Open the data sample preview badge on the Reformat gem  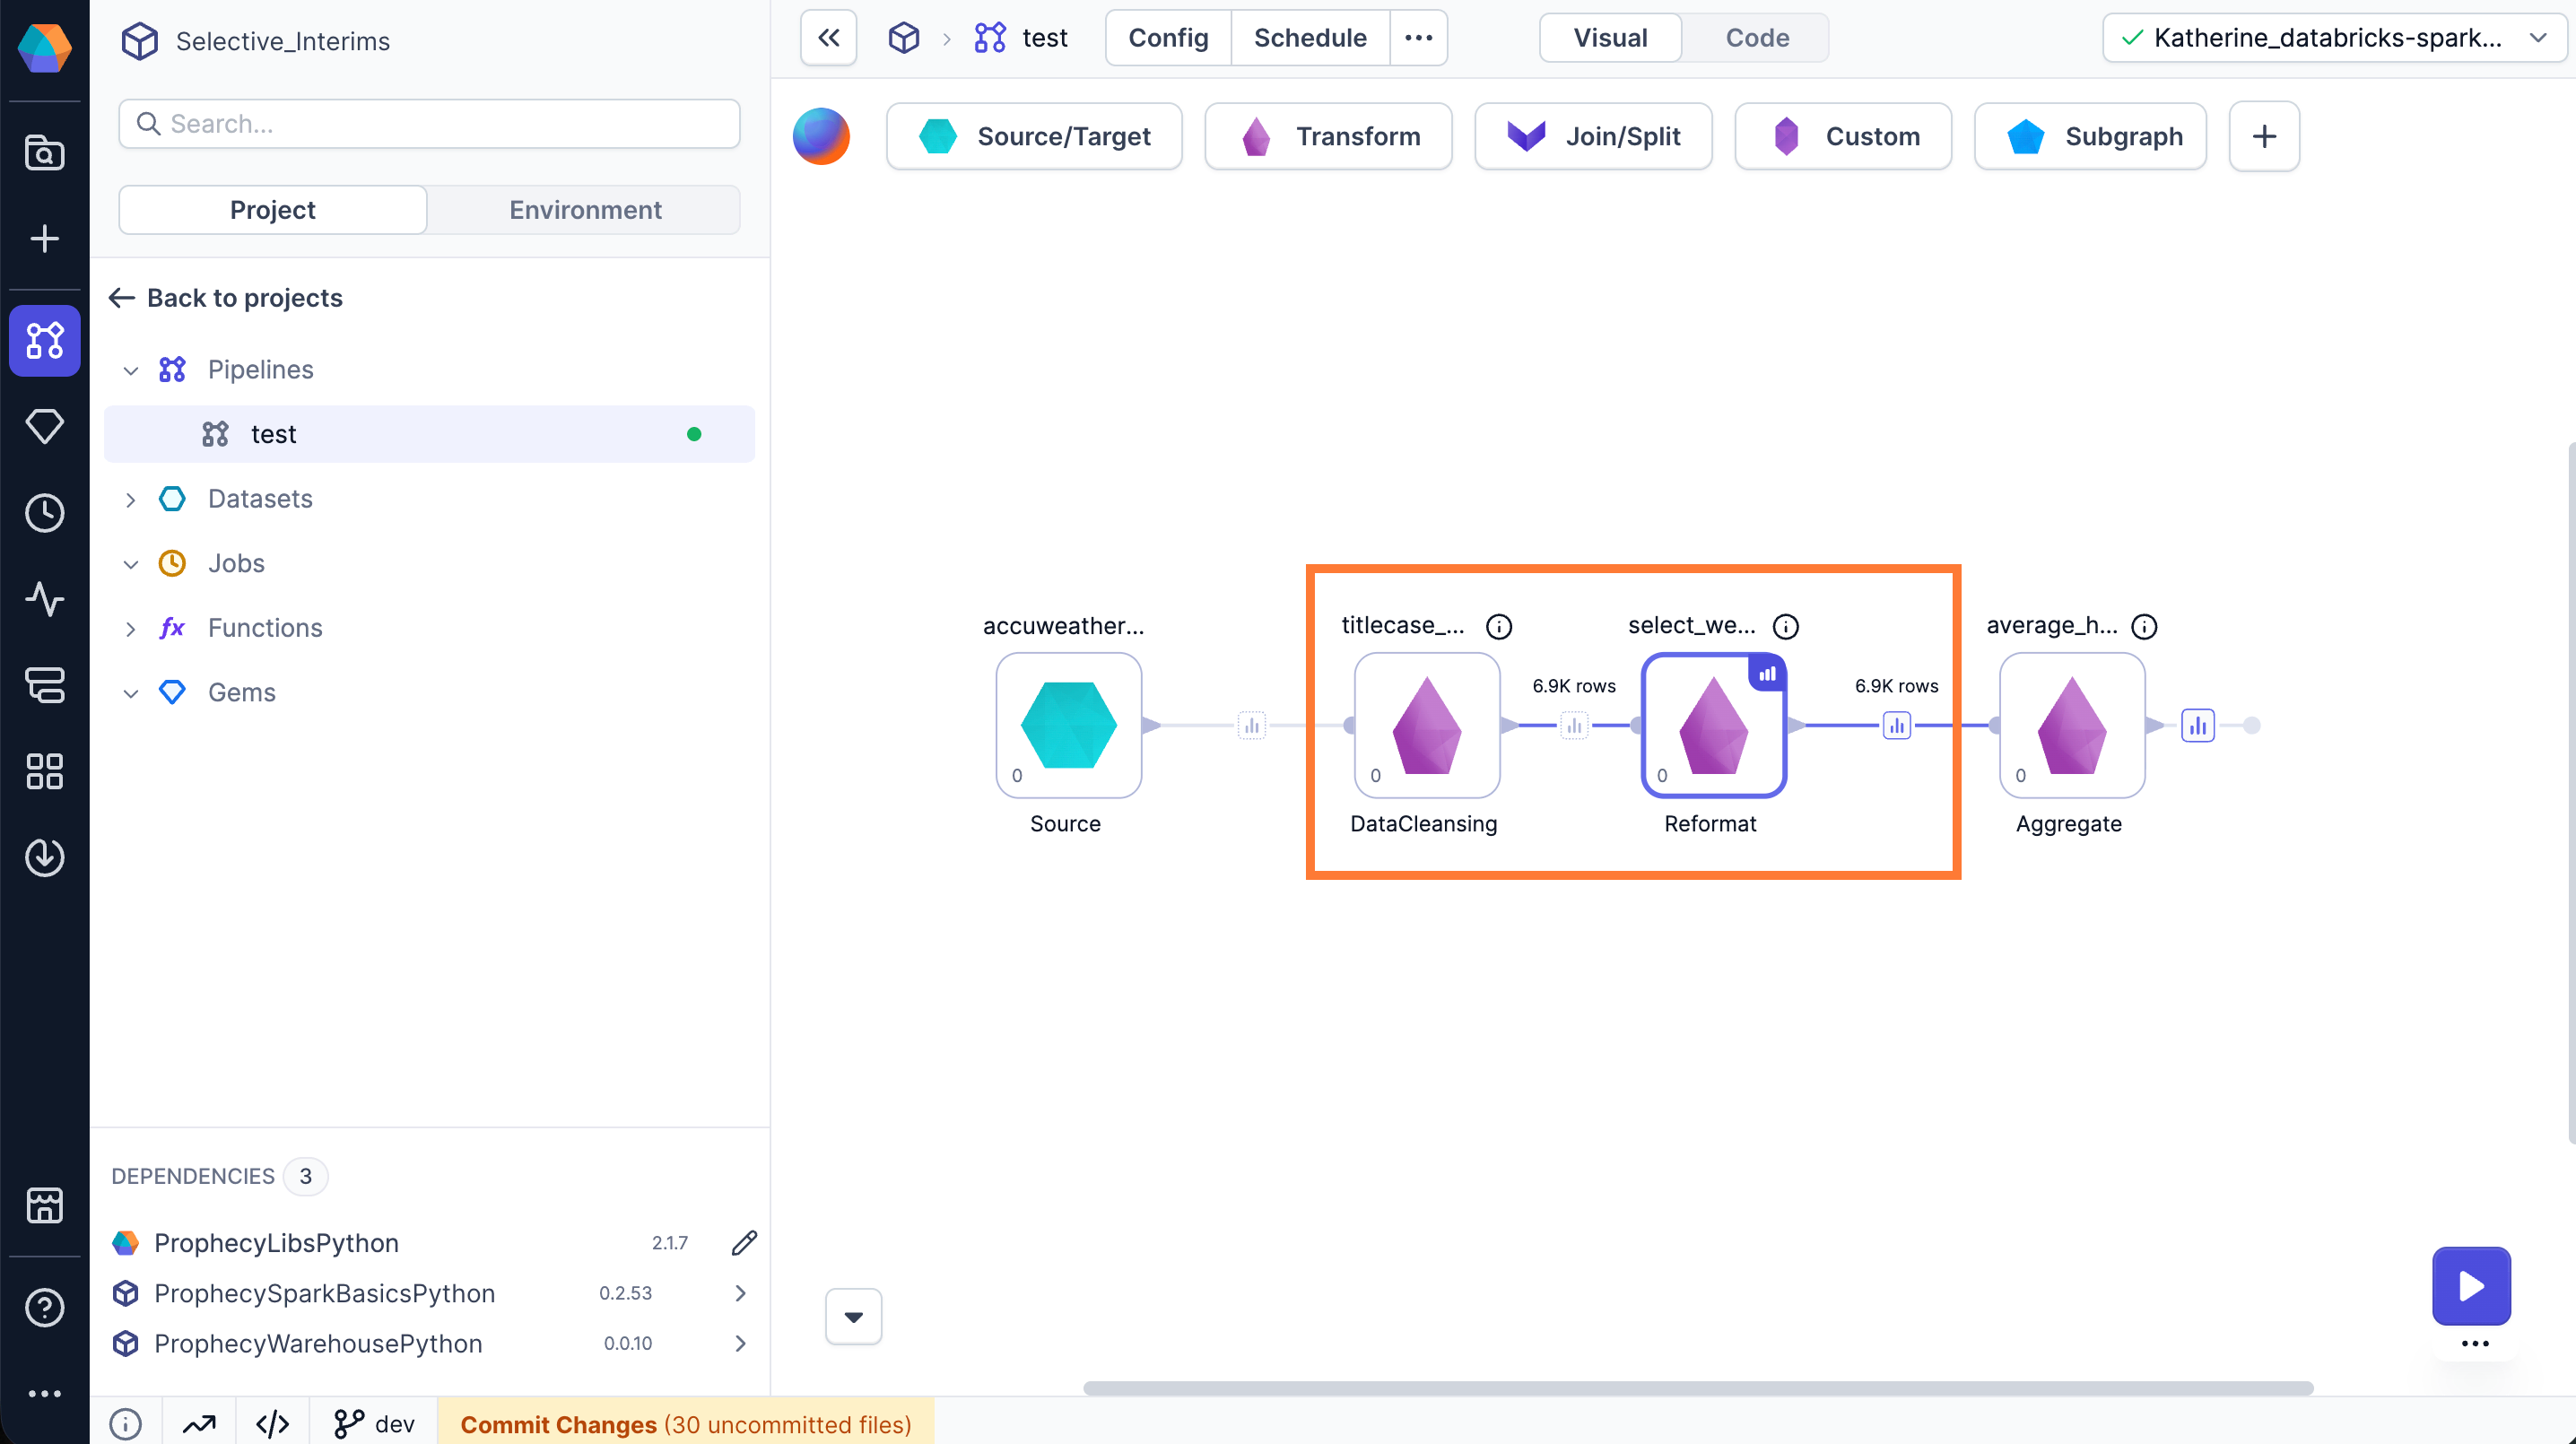coord(1766,674)
